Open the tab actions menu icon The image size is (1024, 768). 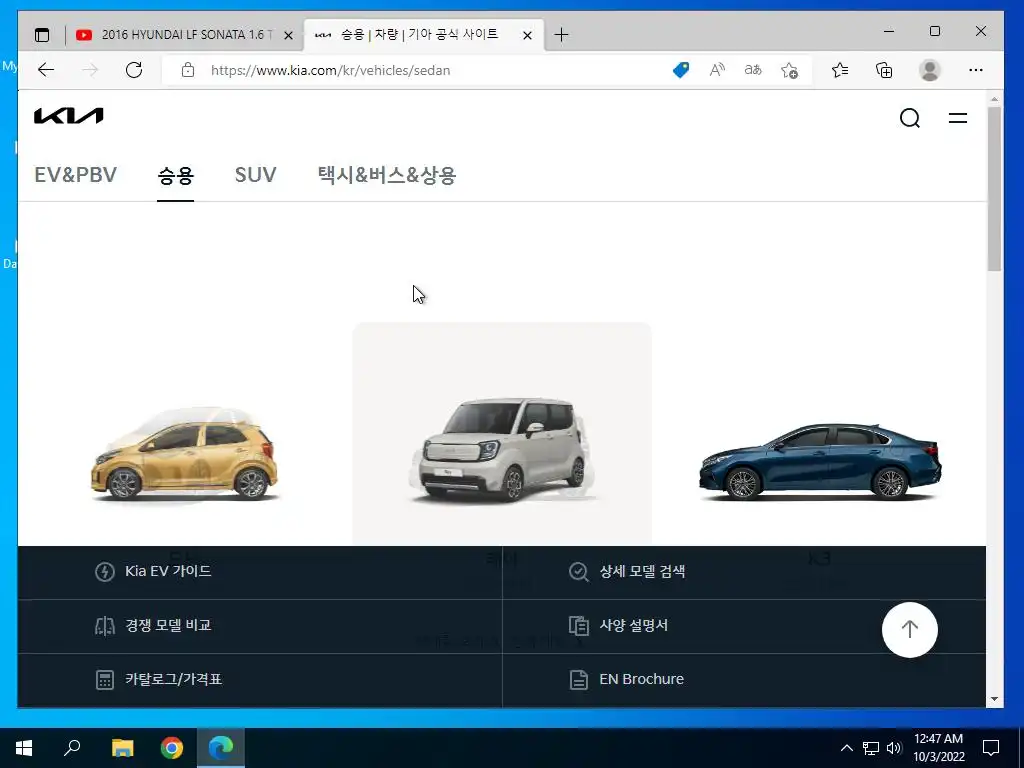[x=42, y=35]
